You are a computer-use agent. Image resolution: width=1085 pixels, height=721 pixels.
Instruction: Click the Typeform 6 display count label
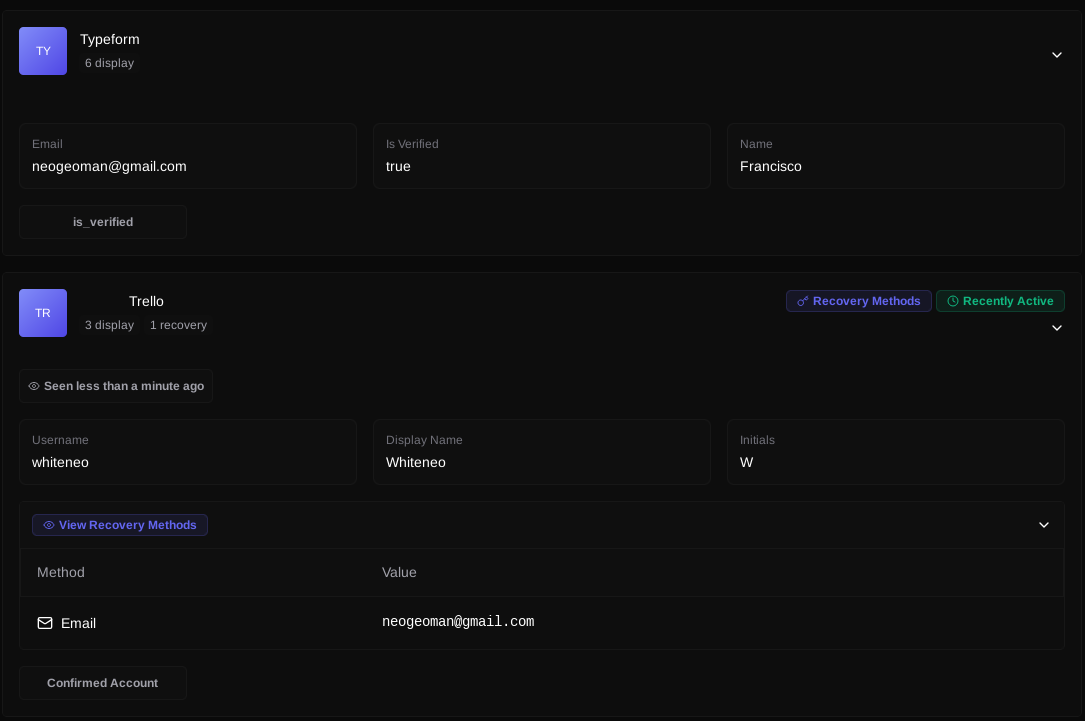[109, 63]
